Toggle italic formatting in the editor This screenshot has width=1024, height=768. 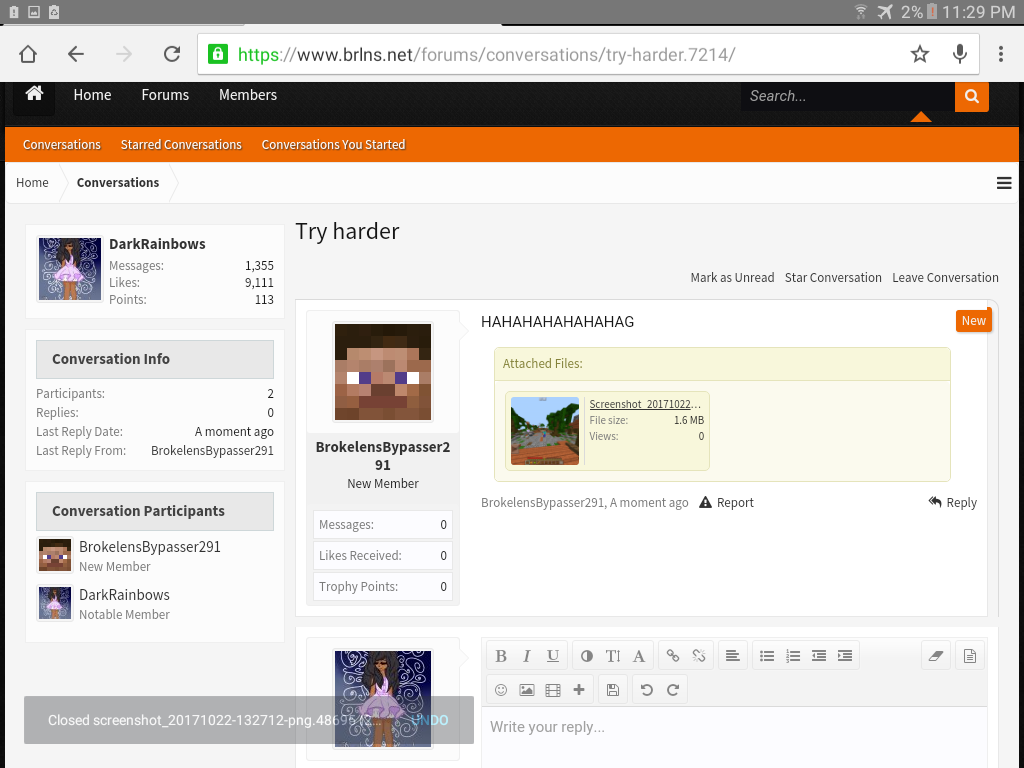click(526, 656)
